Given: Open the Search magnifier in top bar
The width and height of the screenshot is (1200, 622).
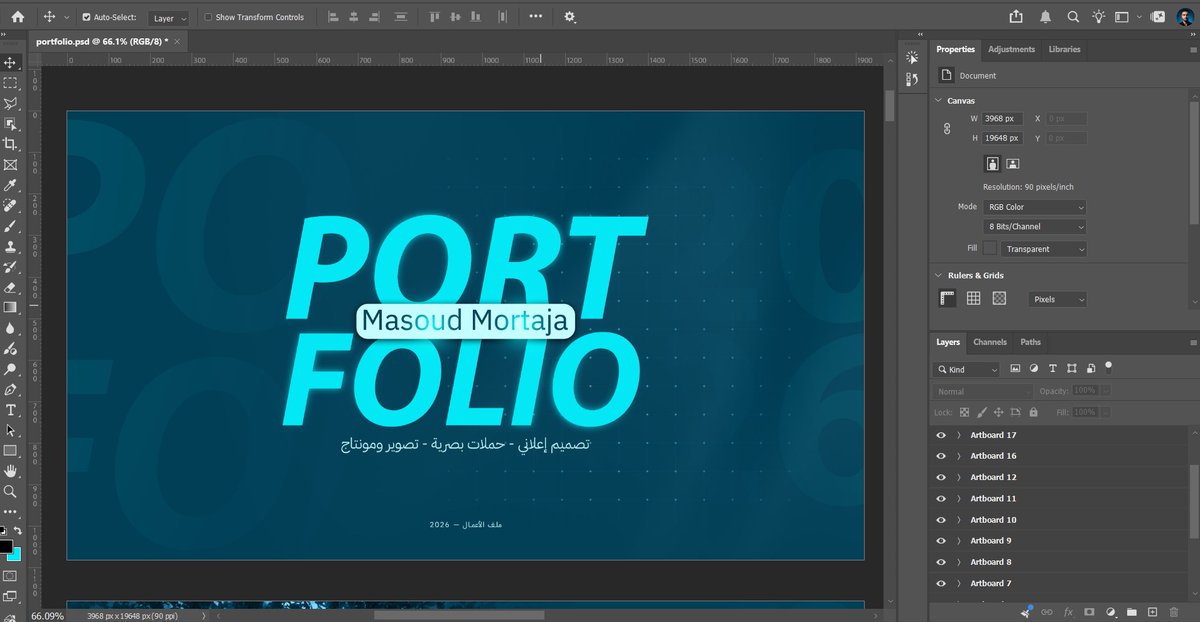Looking at the screenshot, I should 1073,17.
